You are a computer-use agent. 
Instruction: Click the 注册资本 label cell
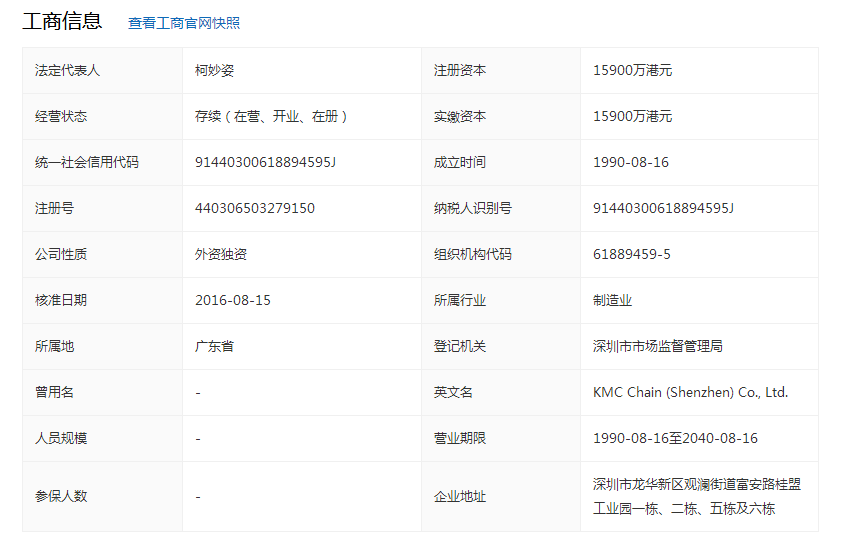[501, 70]
